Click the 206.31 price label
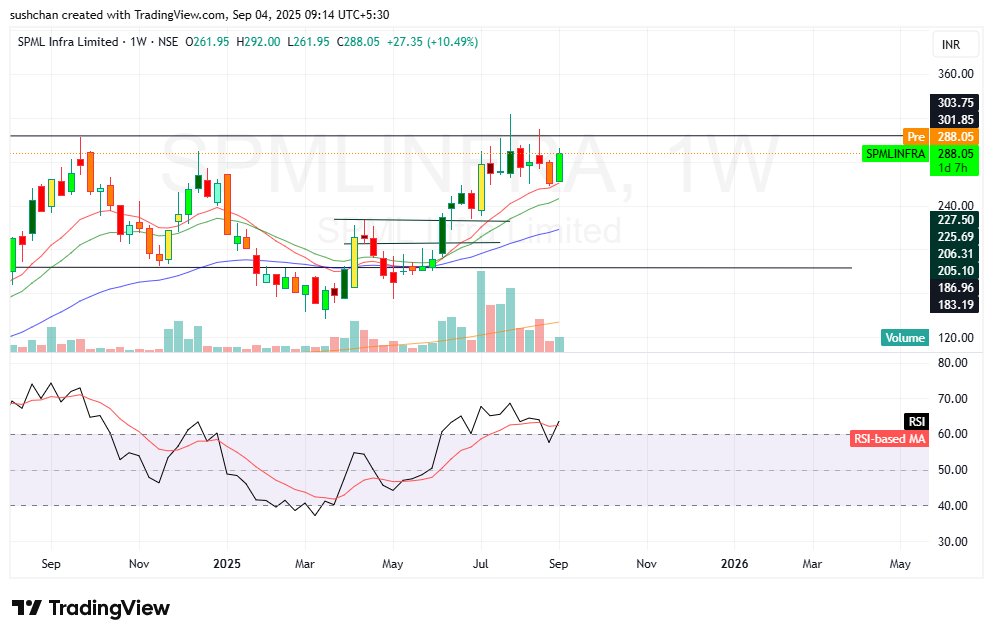Screen dimensions: 993x638 tap(955, 254)
